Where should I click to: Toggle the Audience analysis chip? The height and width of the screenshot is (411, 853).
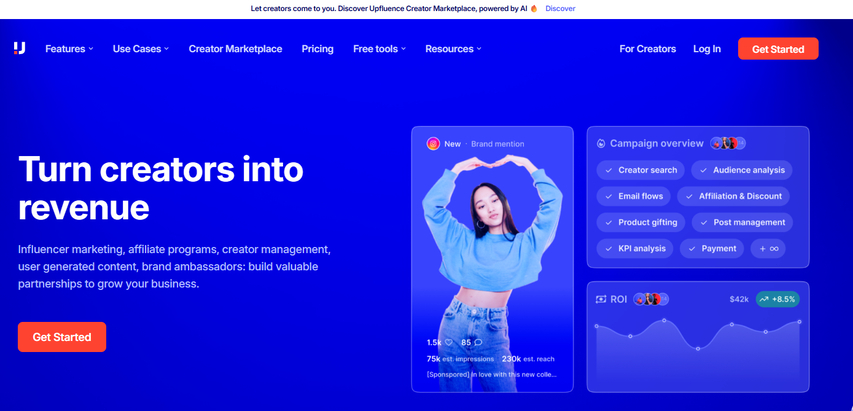tap(741, 170)
